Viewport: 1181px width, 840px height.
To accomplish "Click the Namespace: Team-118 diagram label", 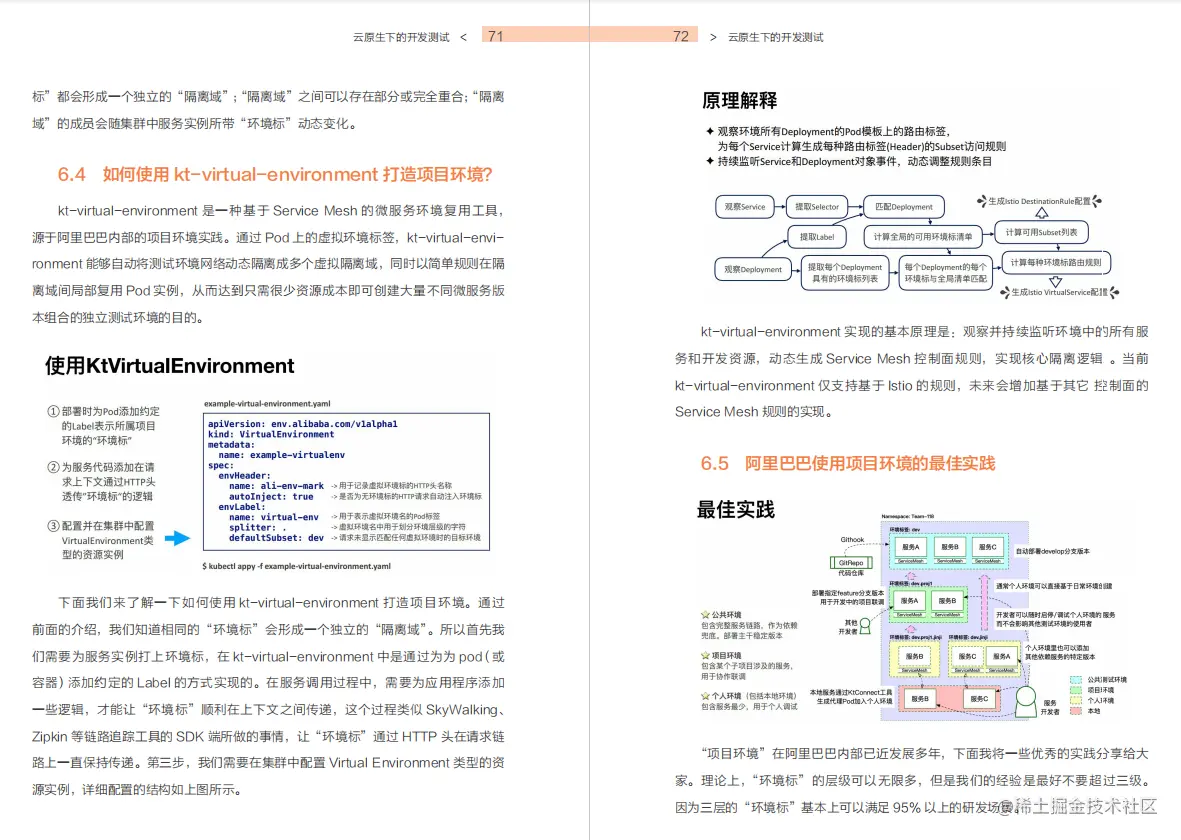I will [908, 516].
